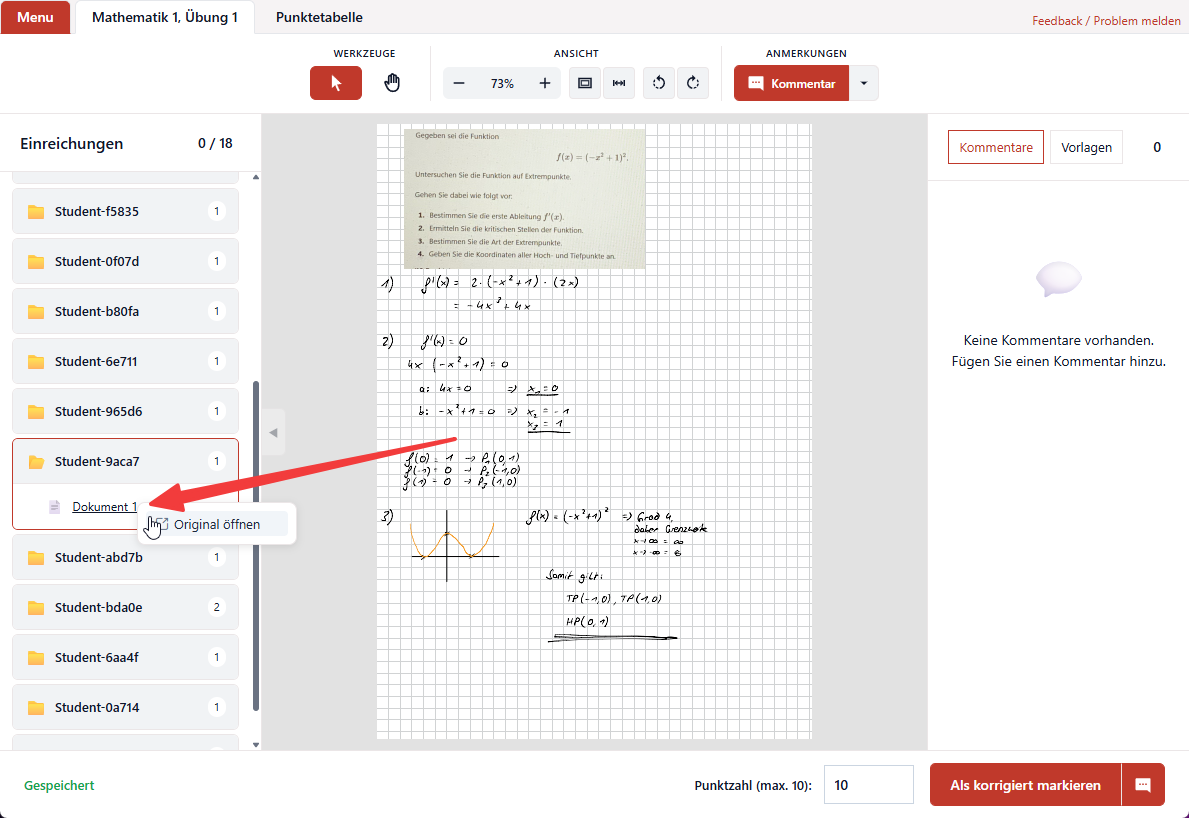
Task: Expand Student-f5835 folder
Action: tap(125, 212)
